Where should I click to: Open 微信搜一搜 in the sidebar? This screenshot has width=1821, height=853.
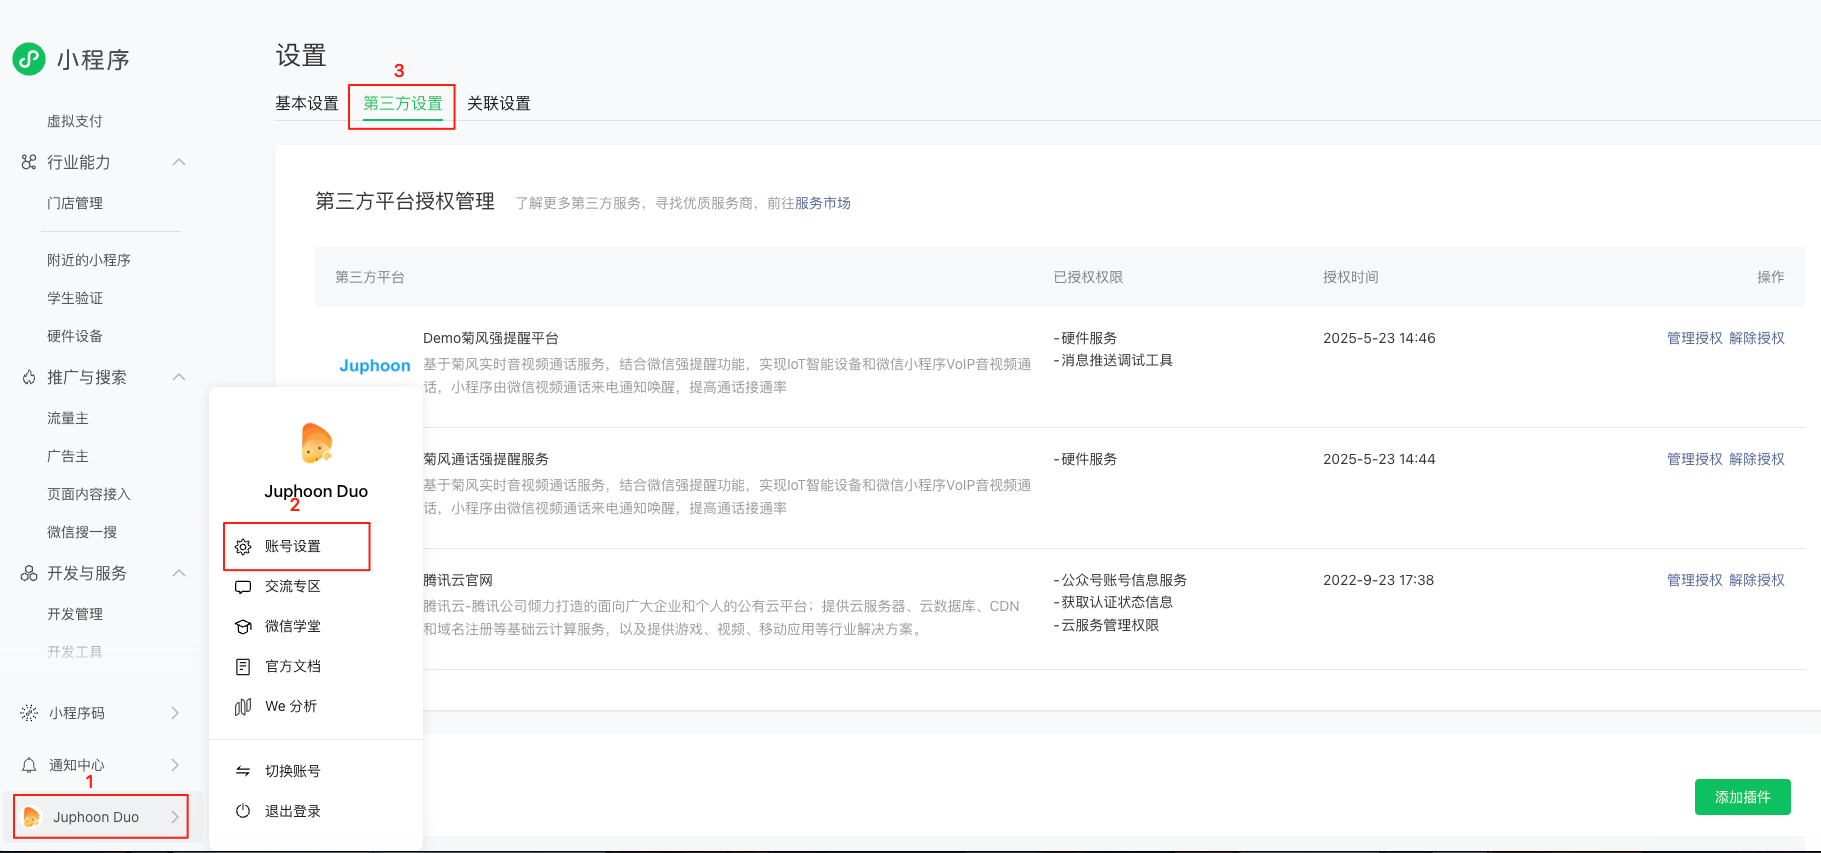click(82, 532)
